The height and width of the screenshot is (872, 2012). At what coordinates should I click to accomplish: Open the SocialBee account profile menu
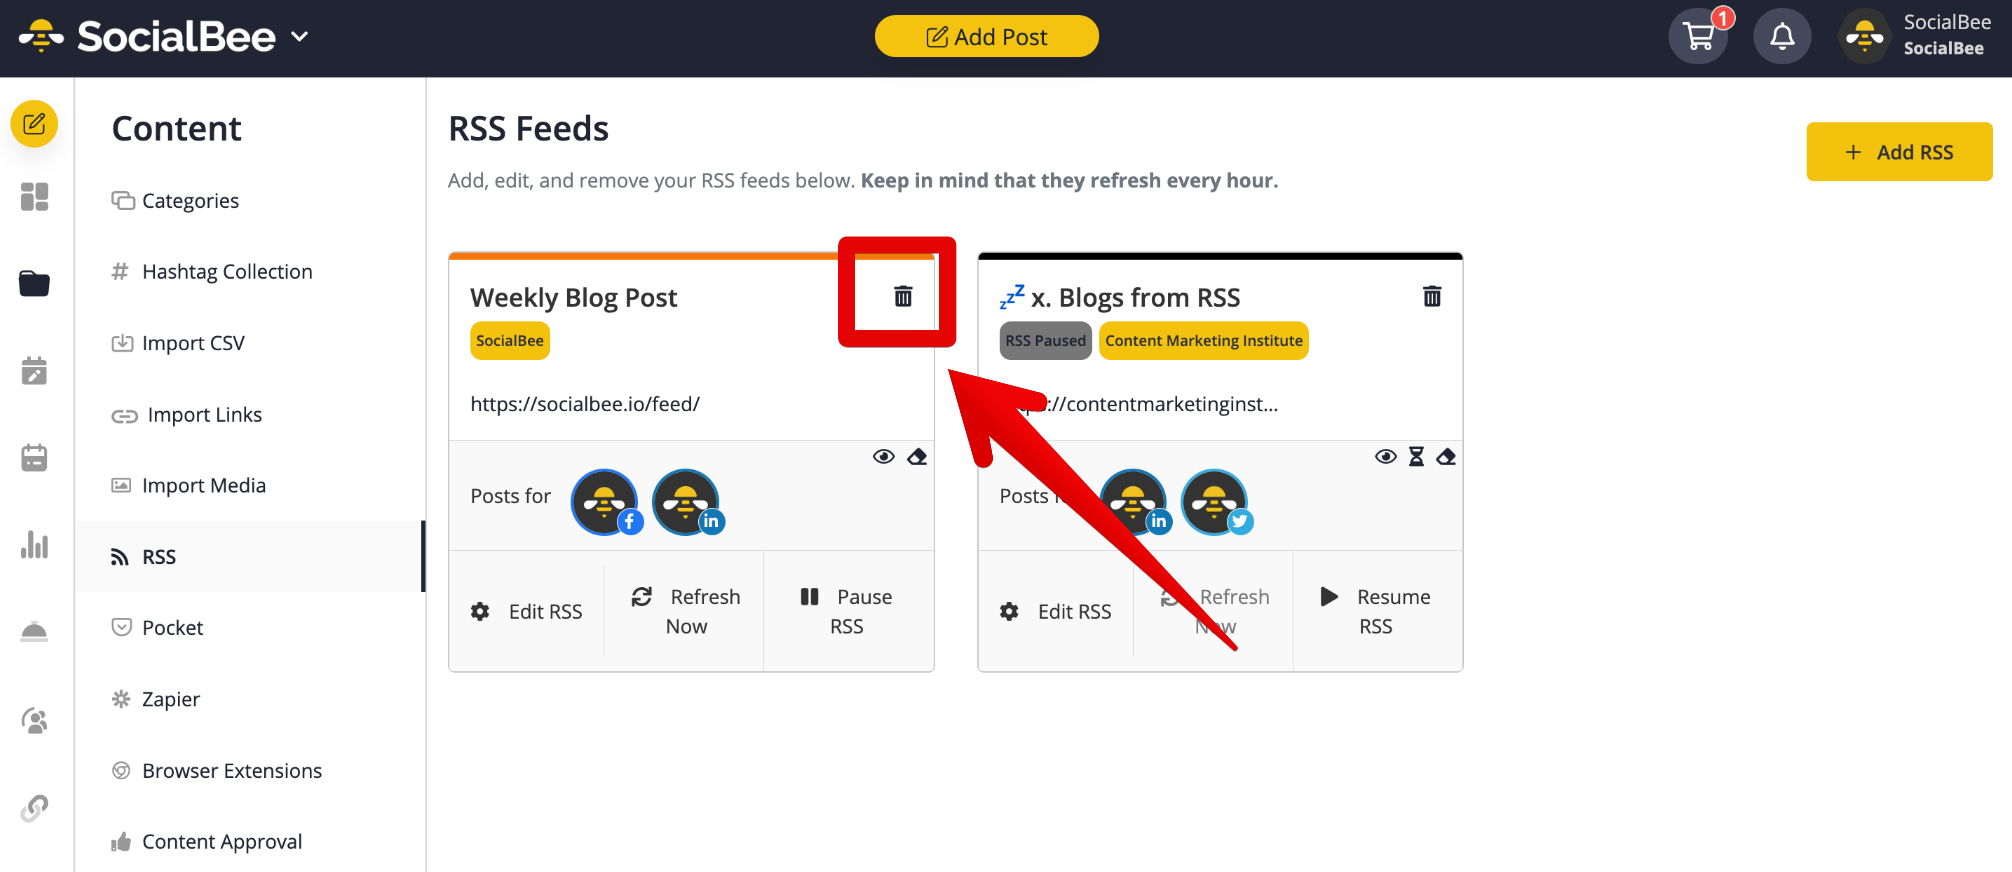tap(1916, 36)
